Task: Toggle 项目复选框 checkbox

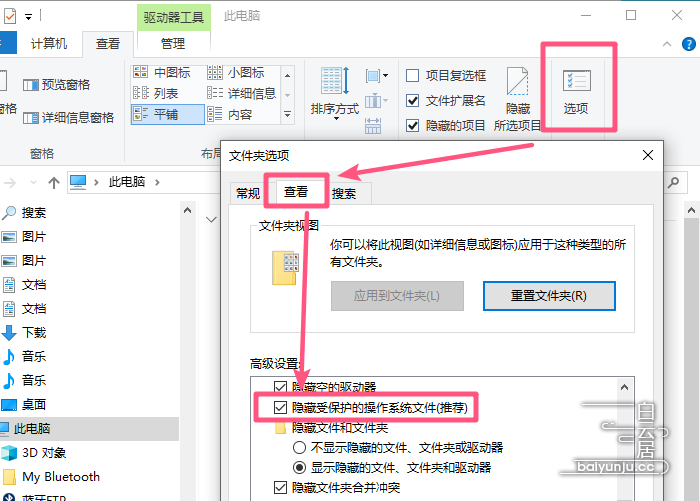Action: [412, 75]
